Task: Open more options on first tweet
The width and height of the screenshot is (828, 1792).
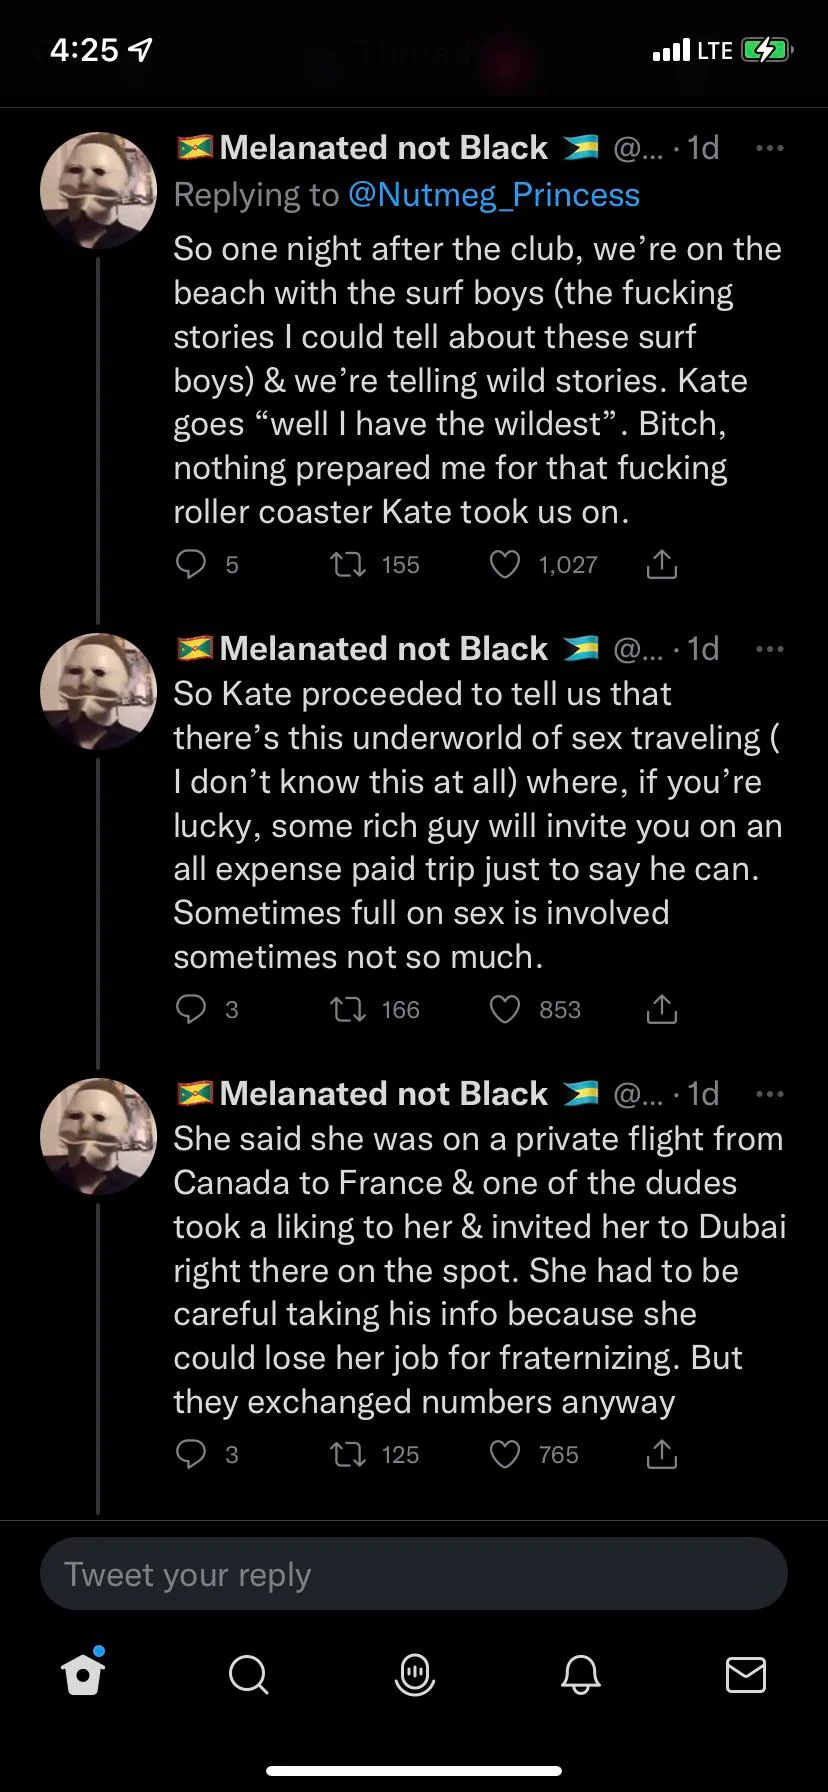Action: [769, 148]
